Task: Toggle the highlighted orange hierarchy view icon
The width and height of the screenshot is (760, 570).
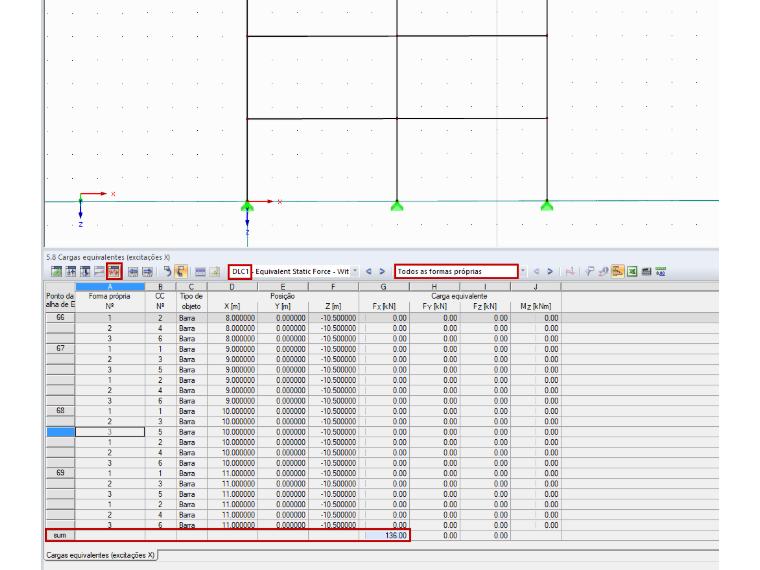Action: pyautogui.click(x=618, y=271)
